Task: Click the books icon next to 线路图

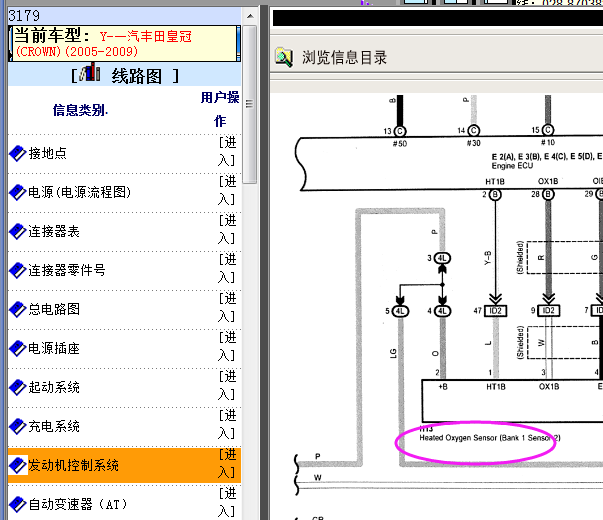Action: (x=90, y=72)
